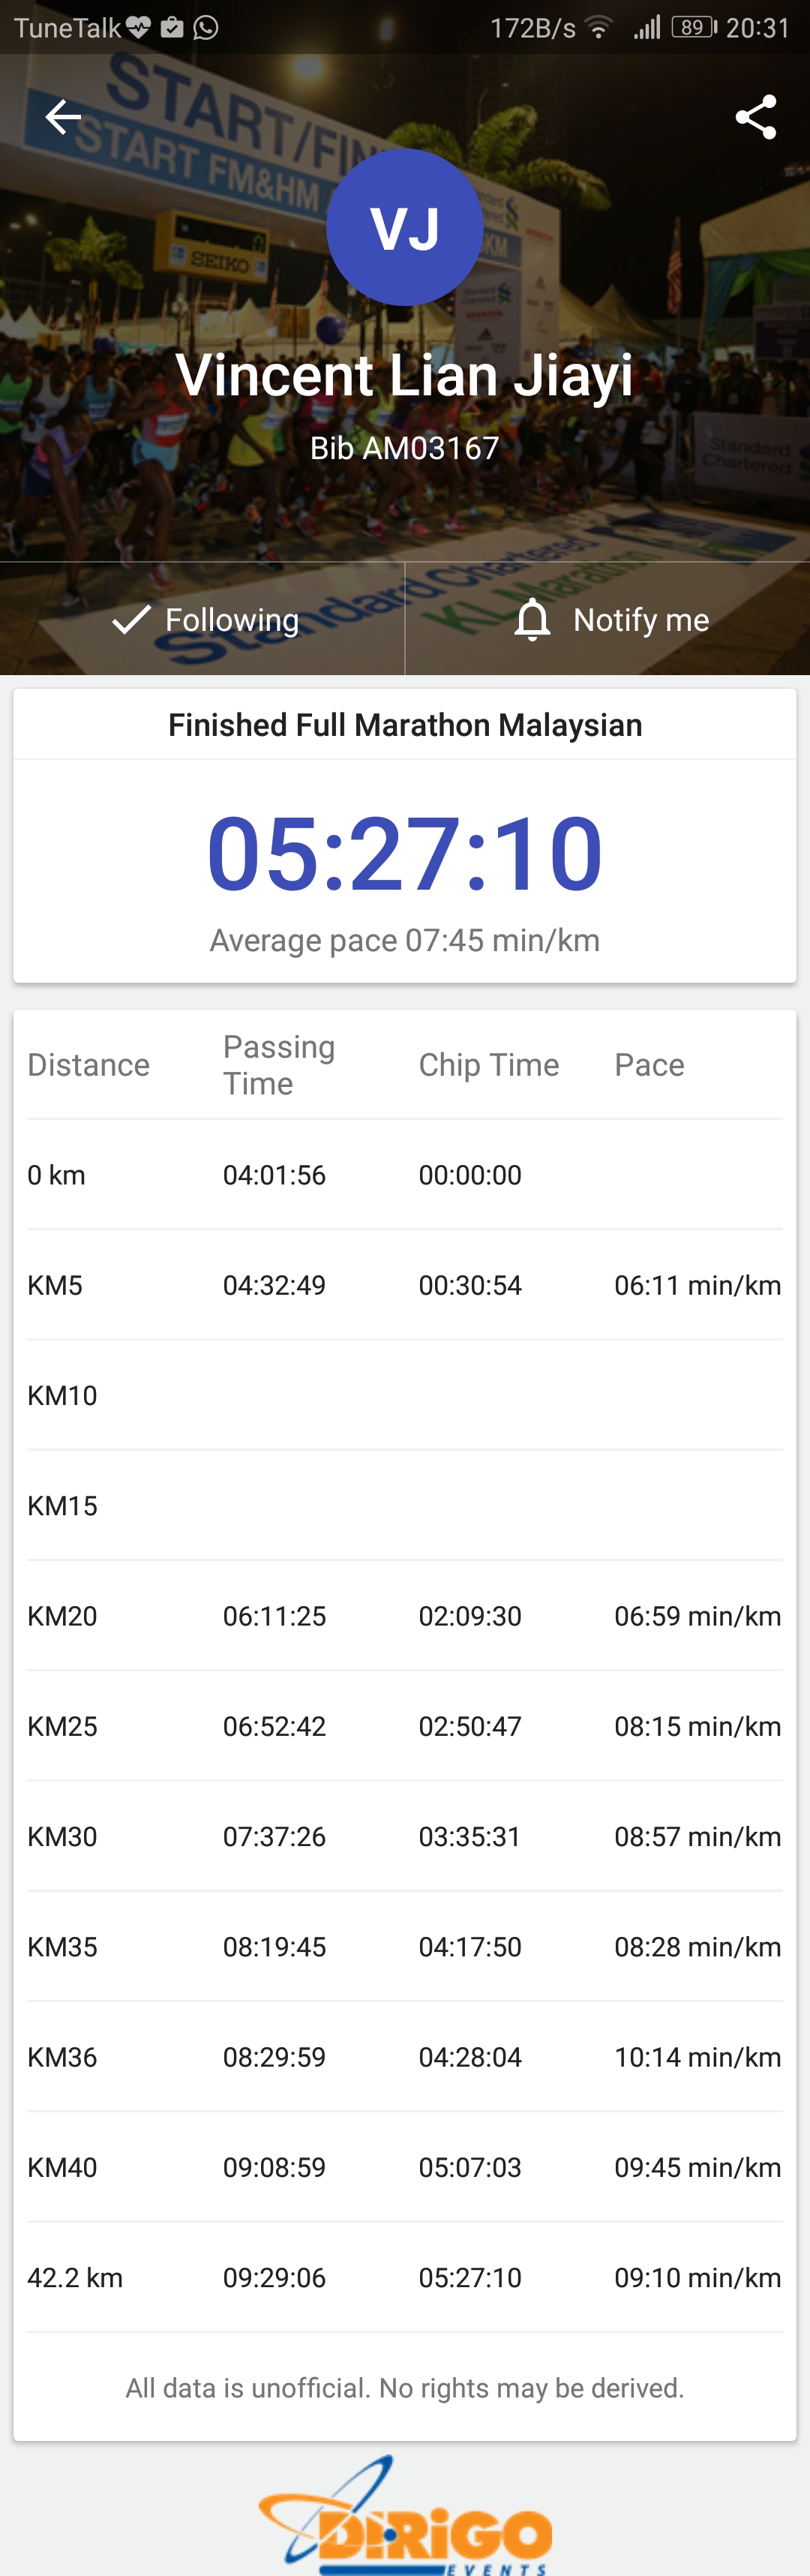Open the WhatsApp status bar icon

(206, 27)
